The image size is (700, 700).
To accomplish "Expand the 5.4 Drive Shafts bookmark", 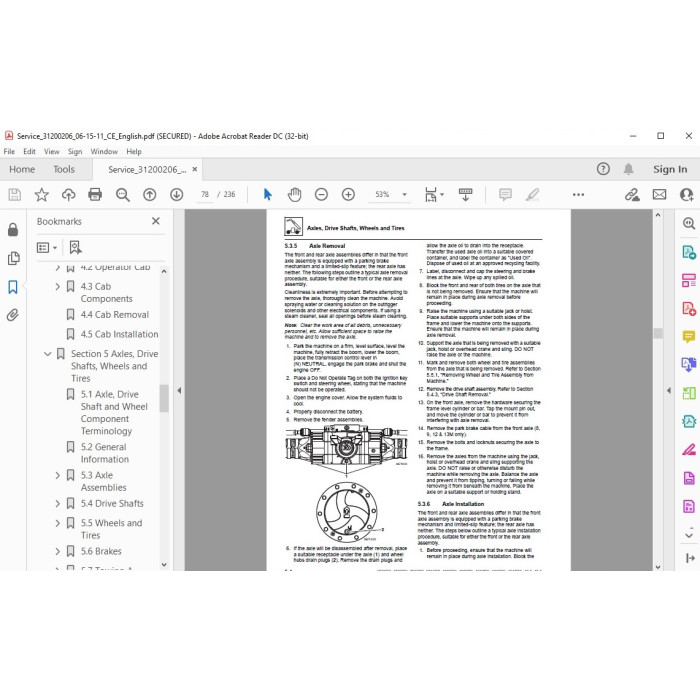I will pyautogui.click(x=58, y=504).
